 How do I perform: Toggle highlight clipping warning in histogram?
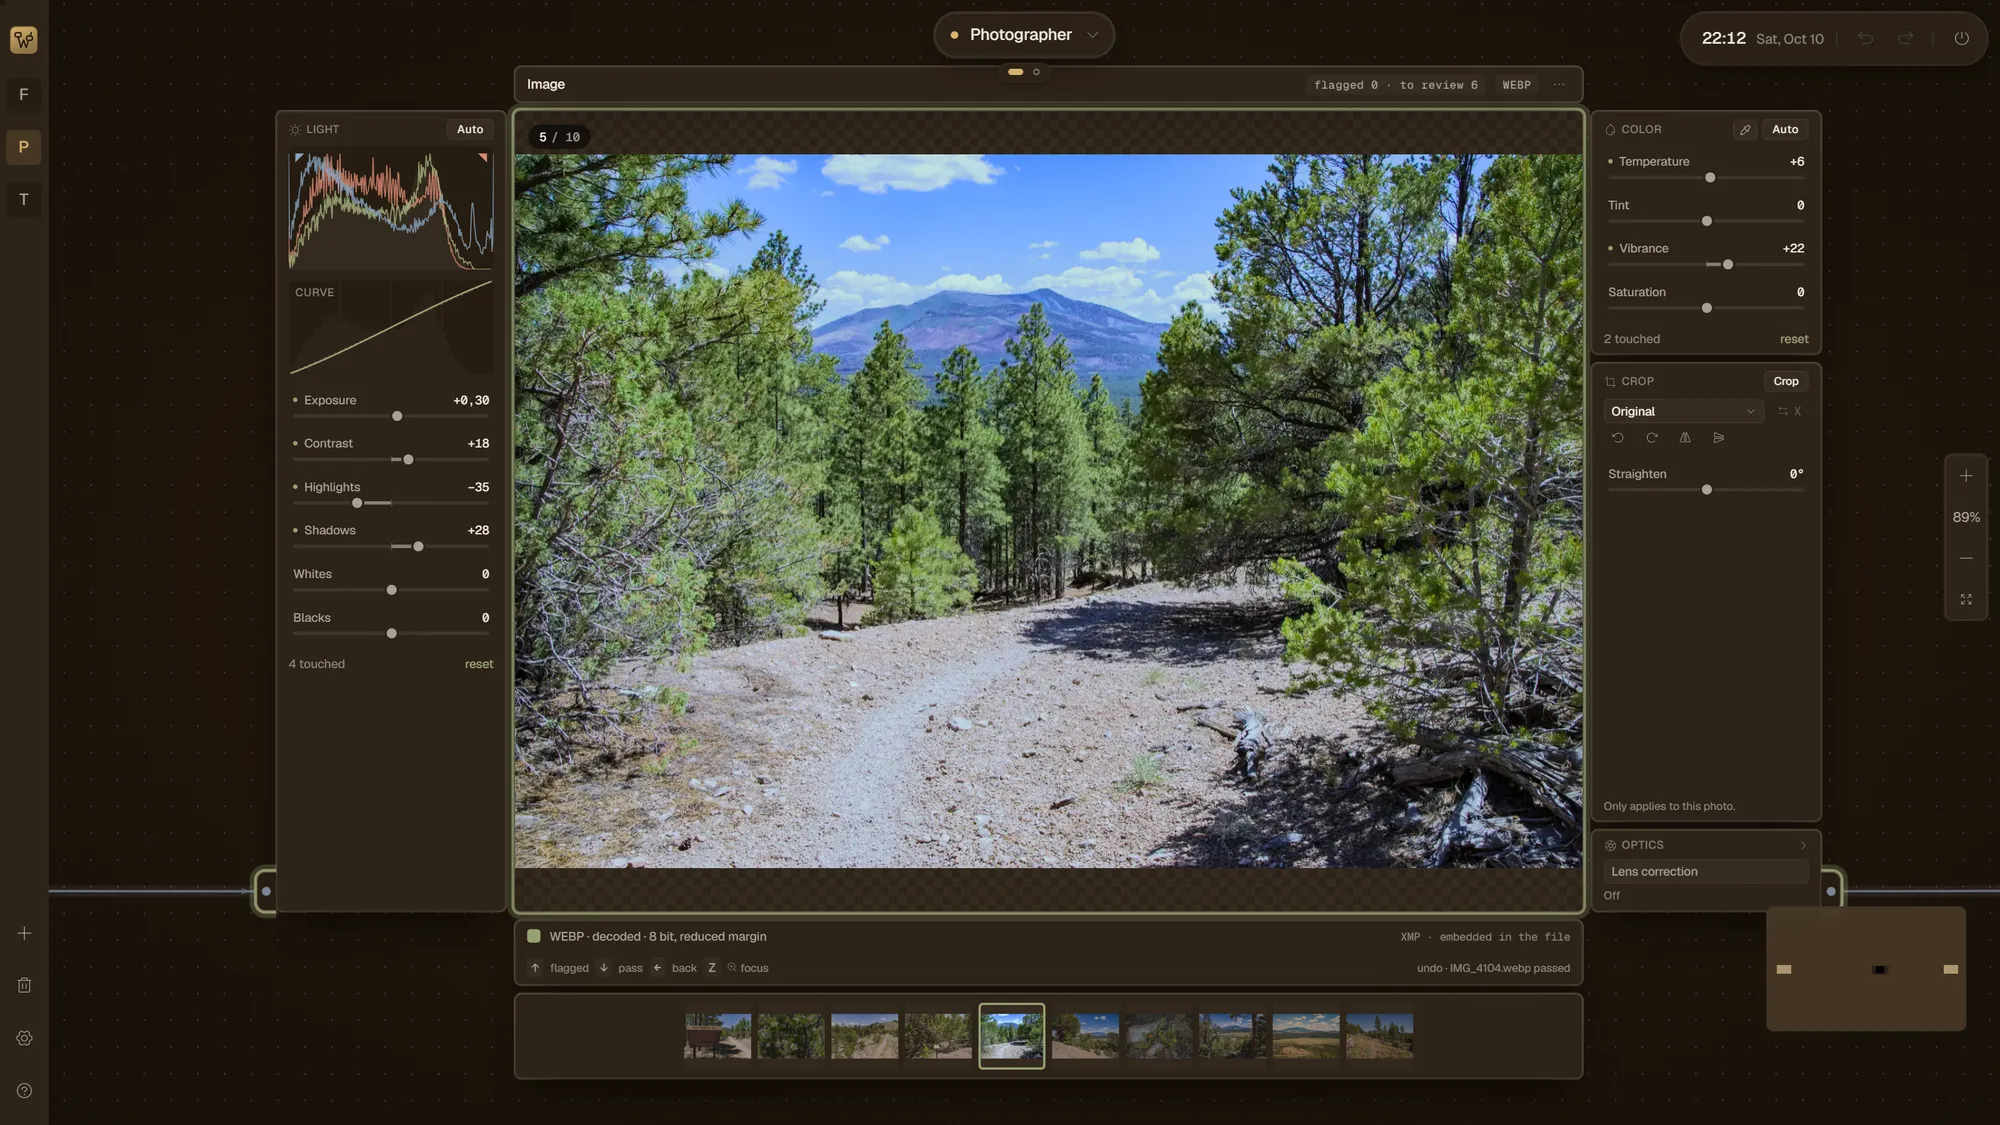[x=483, y=158]
